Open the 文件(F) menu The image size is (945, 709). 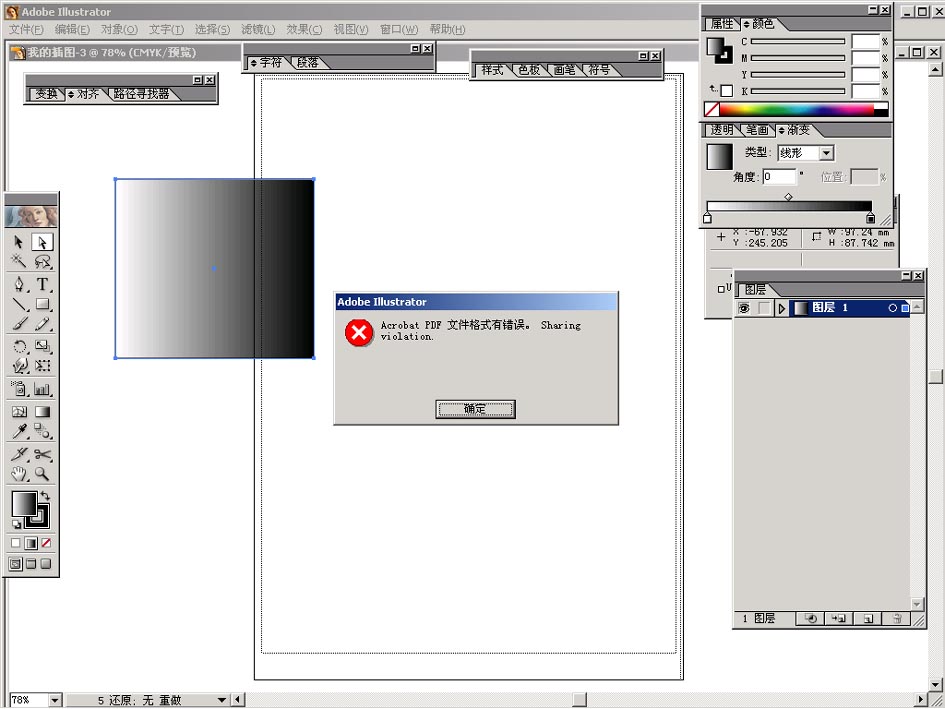click(x=26, y=29)
